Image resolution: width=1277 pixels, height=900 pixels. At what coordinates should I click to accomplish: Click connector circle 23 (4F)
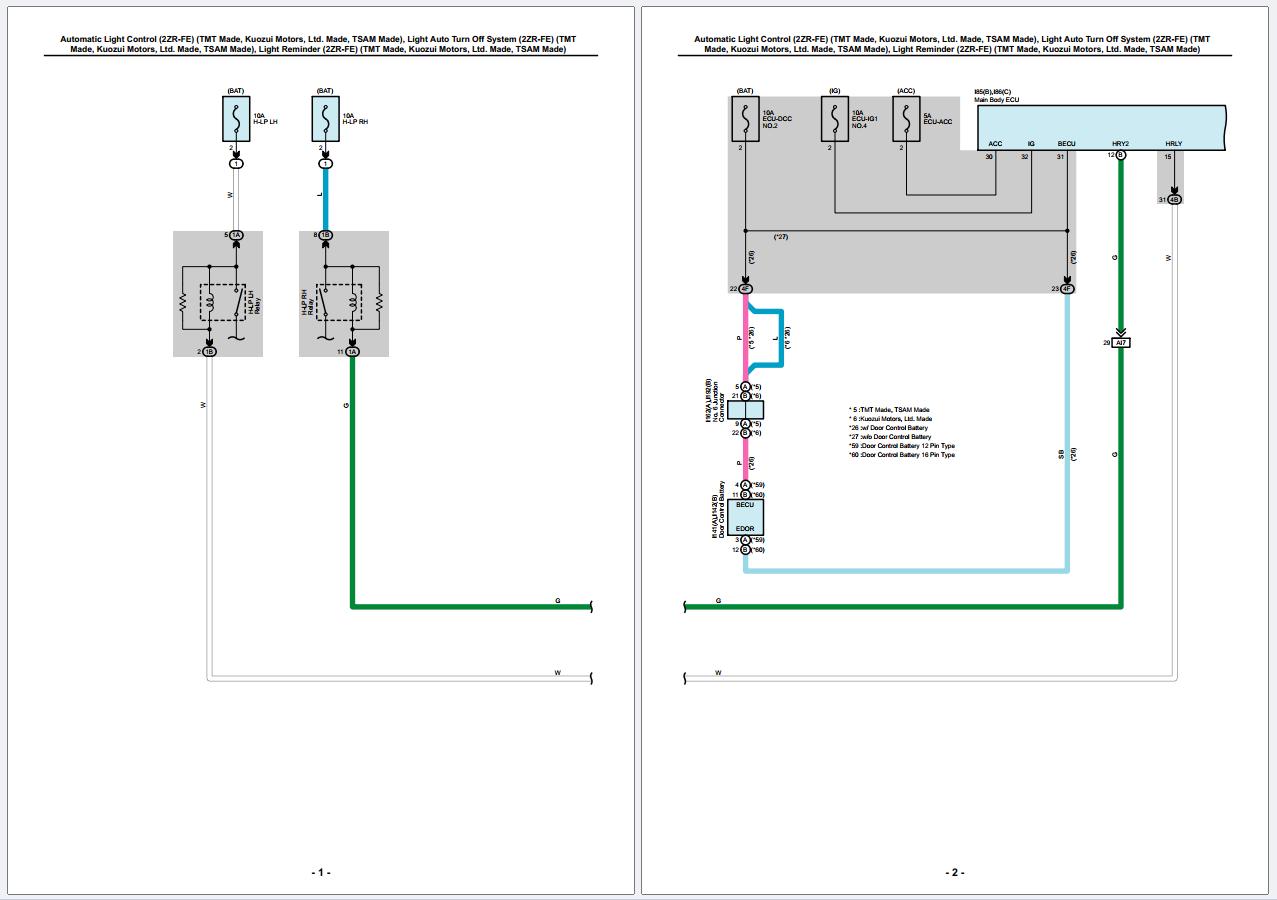point(1066,289)
